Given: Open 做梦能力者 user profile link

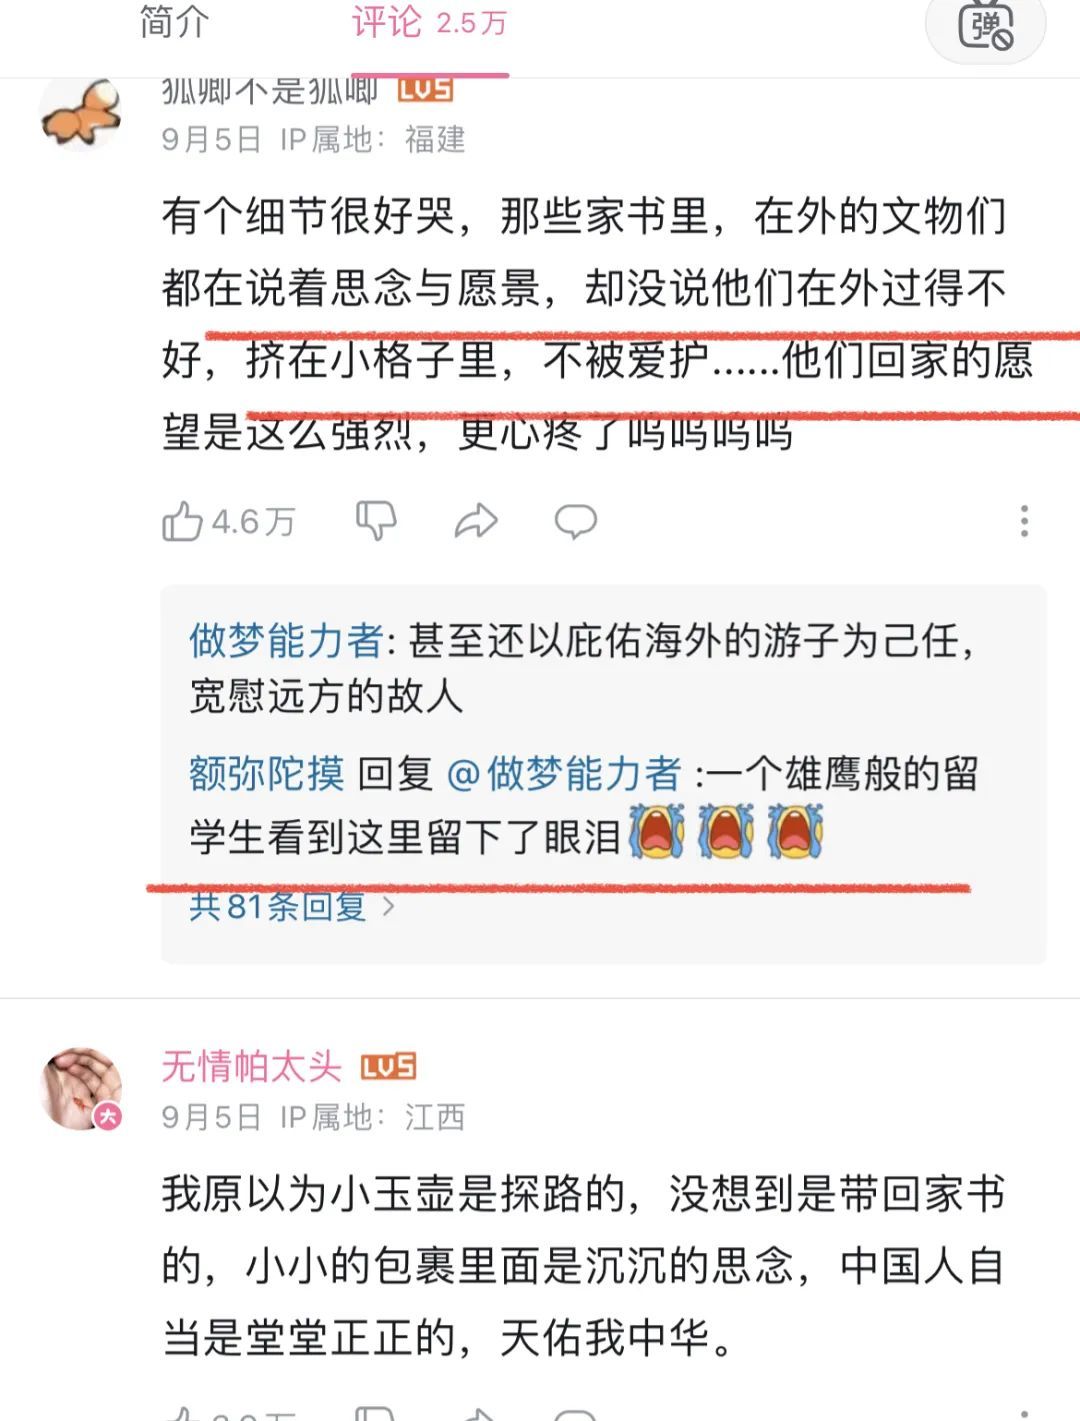Looking at the screenshot, I should pyautogui.click(x=286, y=640).
